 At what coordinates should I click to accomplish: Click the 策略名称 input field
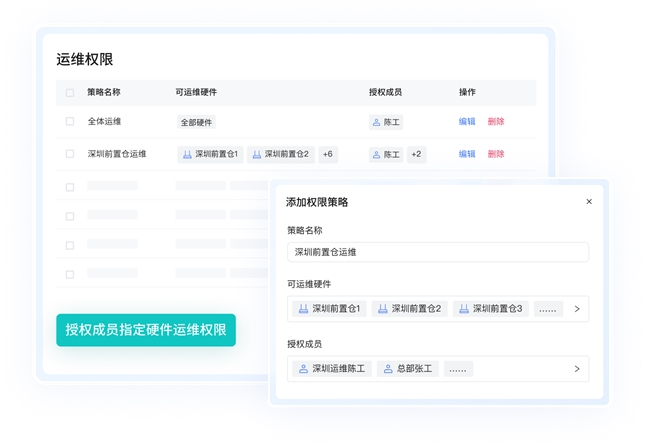(437, 252)
